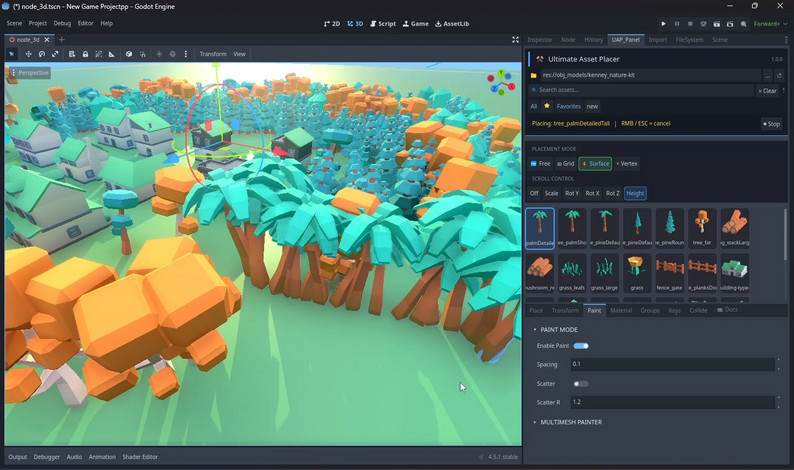
Task: Run a specific scene icon
Action: click(730, 24)
